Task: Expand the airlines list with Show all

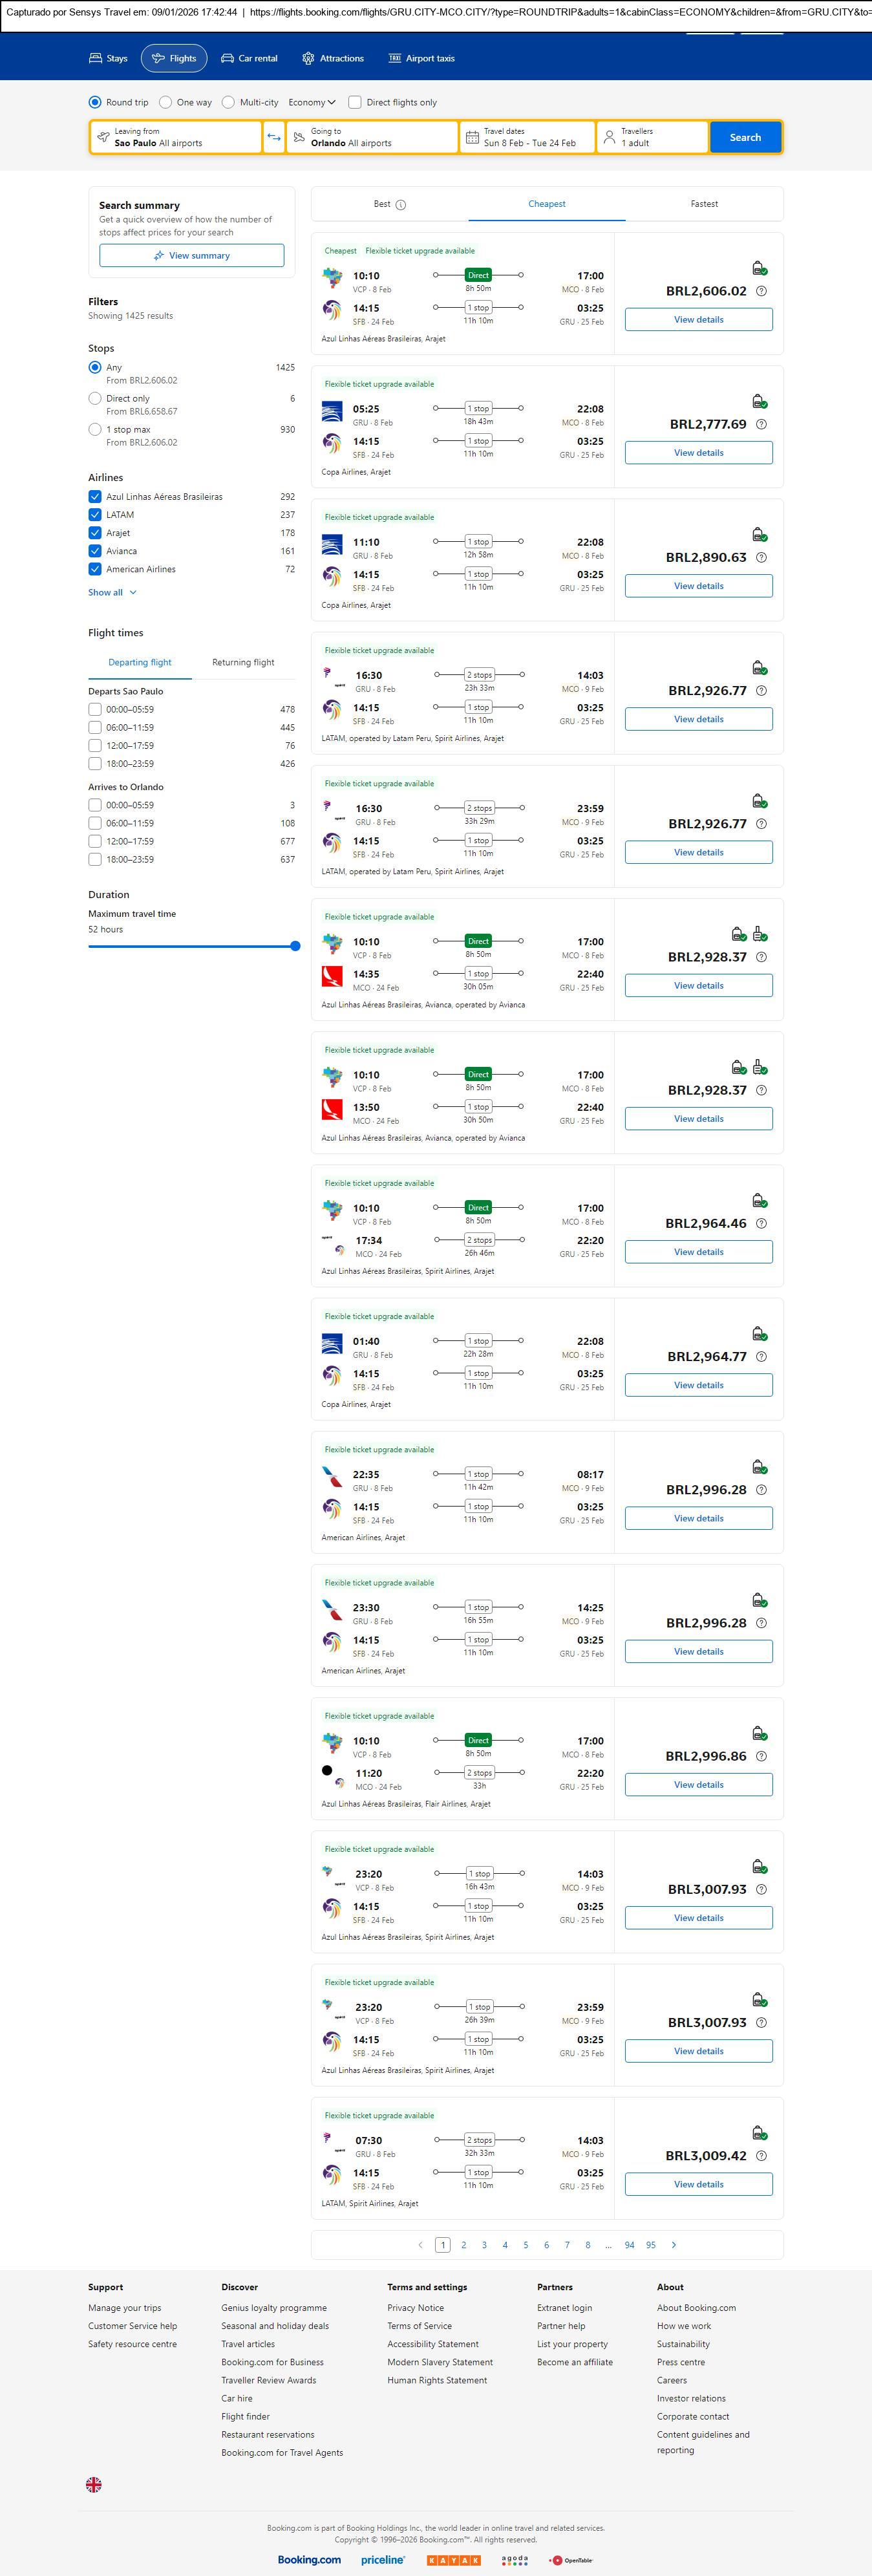Action: 112,593
